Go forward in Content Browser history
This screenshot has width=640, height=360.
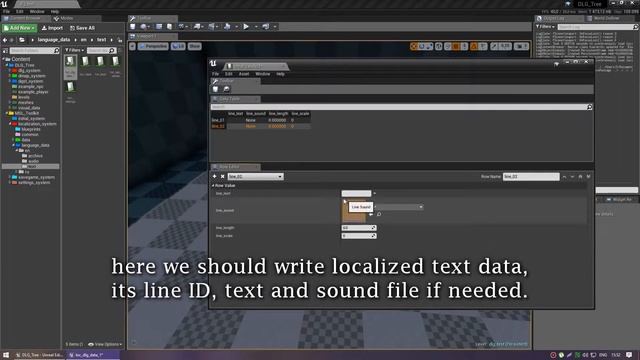click(x=12, y=40)
